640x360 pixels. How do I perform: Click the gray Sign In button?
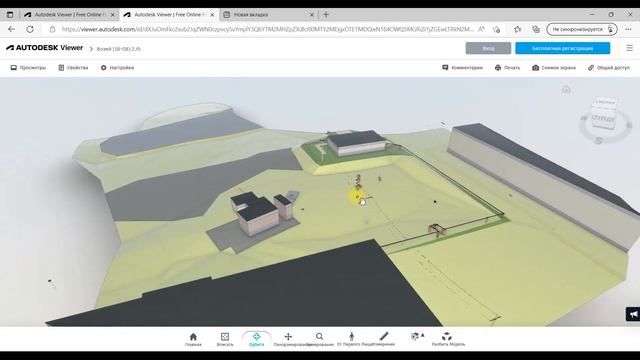point(488,48)
